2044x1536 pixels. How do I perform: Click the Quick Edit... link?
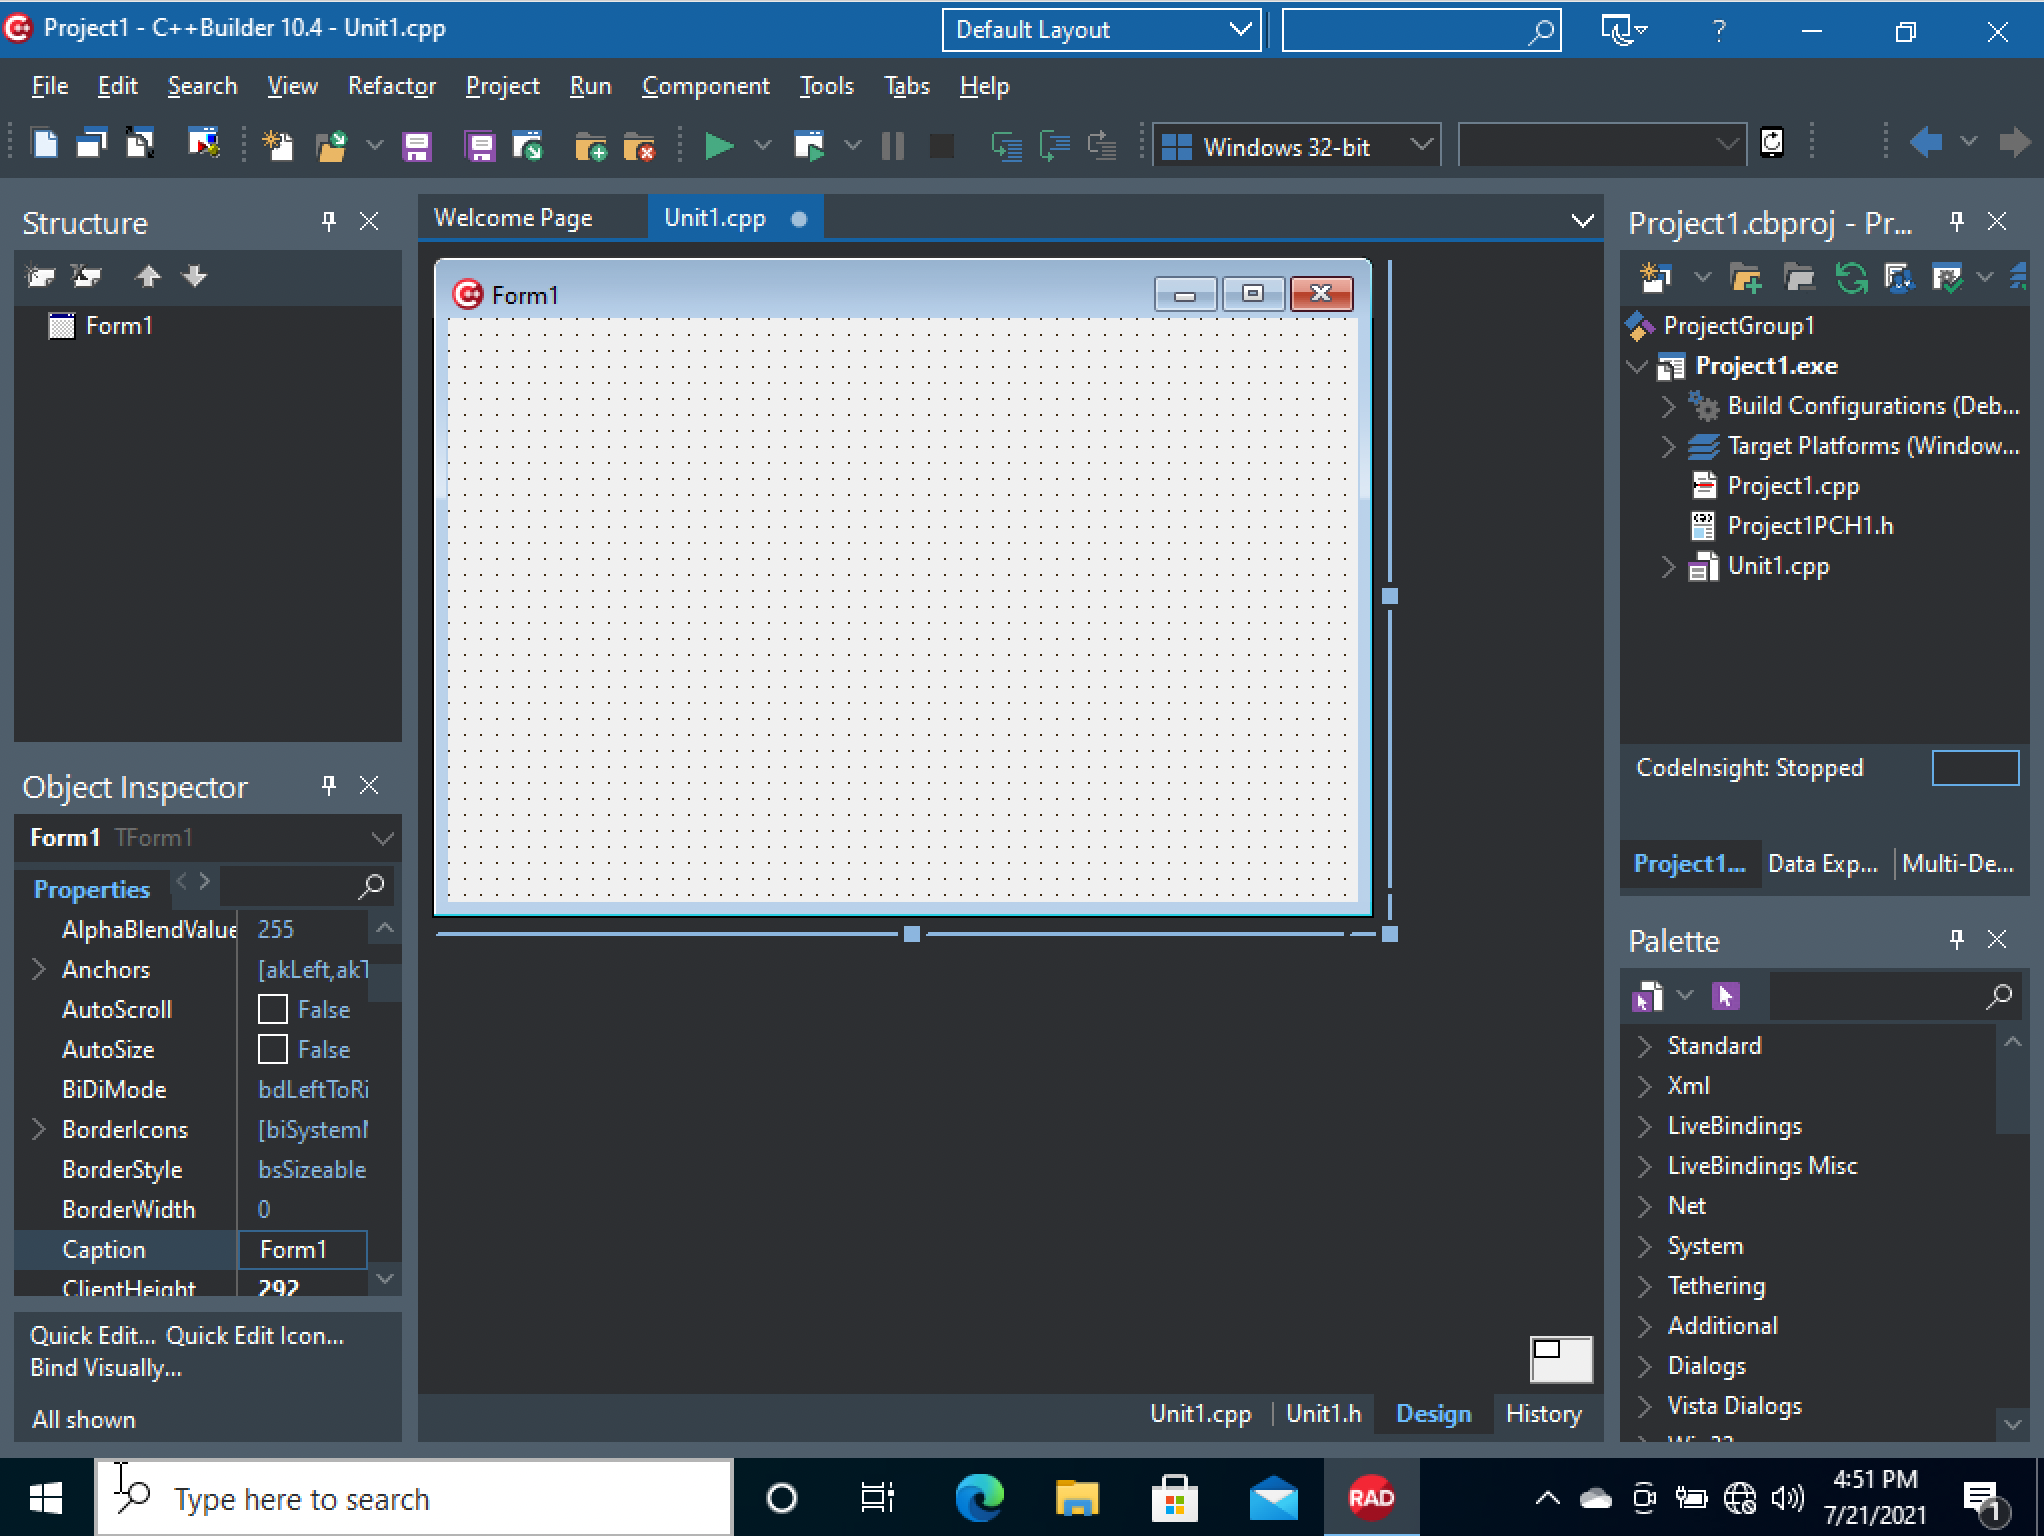coord(95,1335)
